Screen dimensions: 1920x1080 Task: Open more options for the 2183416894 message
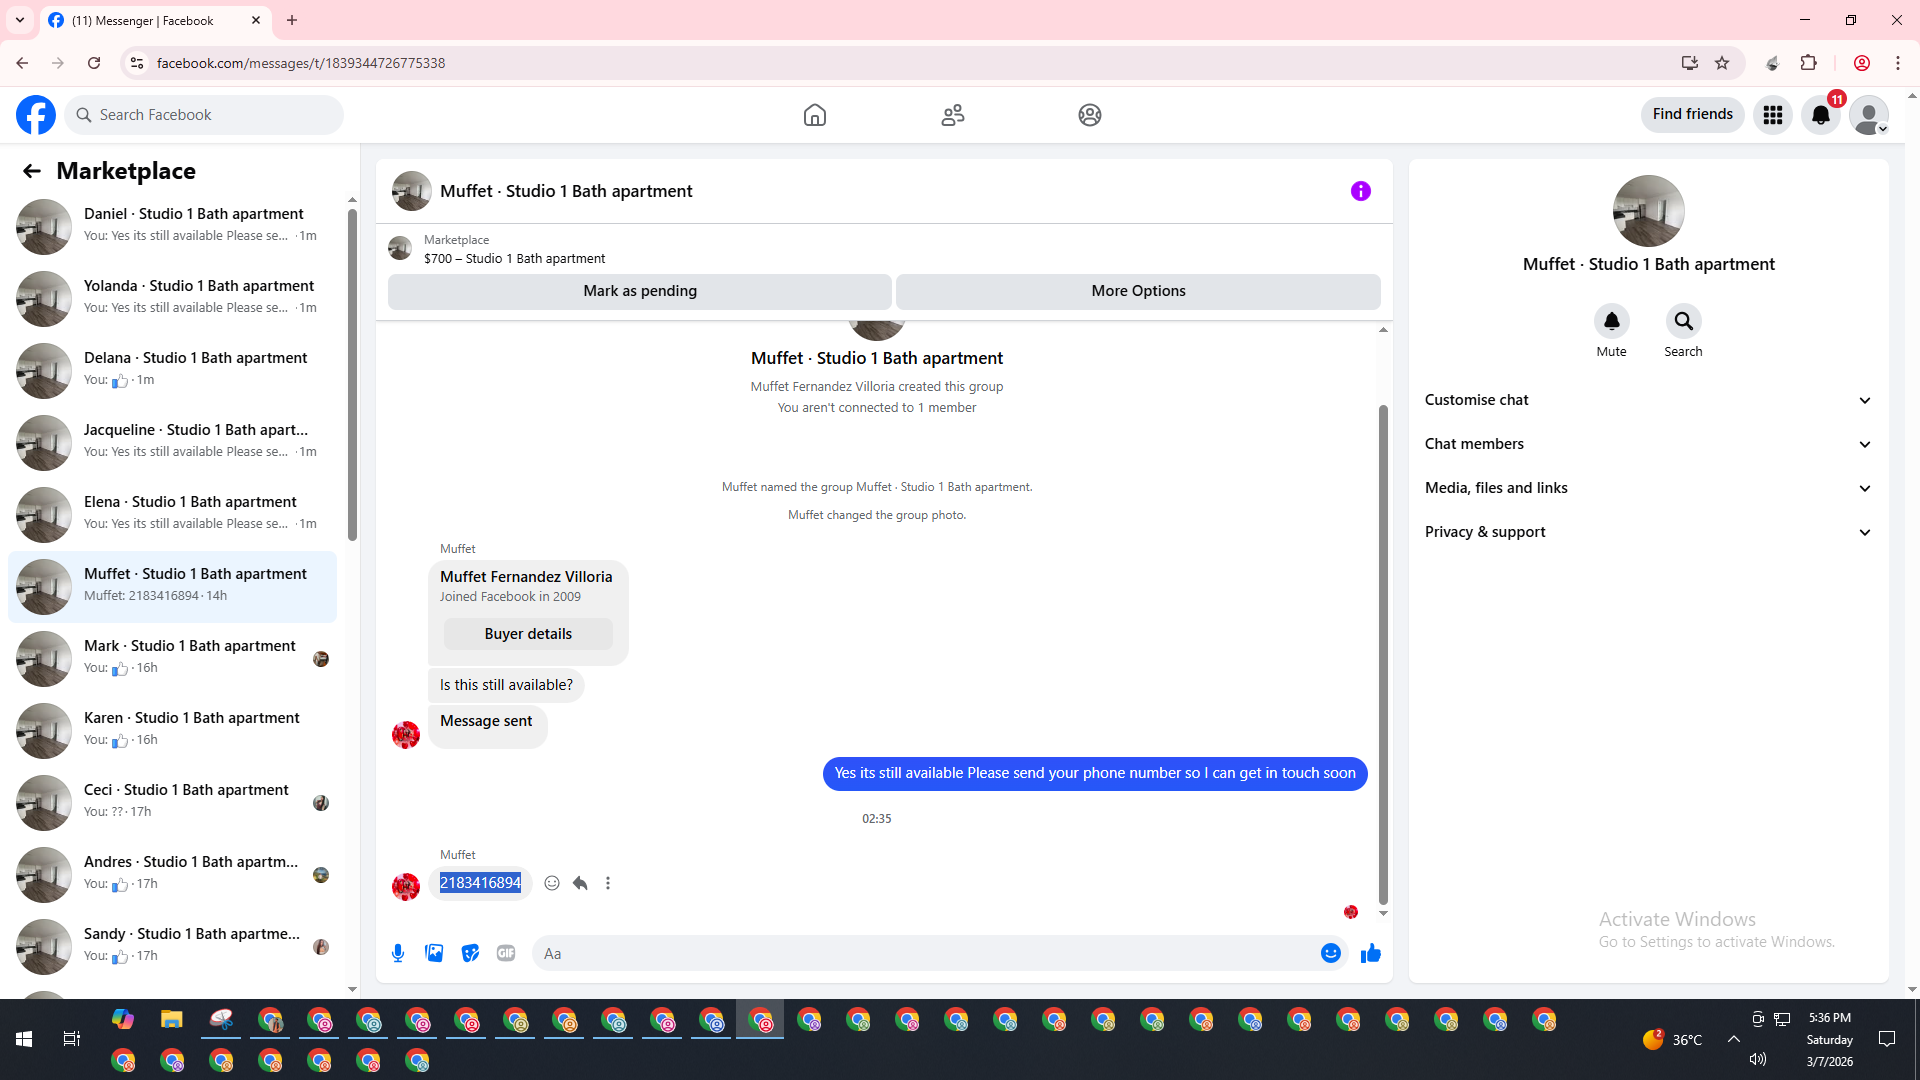tap(608, 883)
